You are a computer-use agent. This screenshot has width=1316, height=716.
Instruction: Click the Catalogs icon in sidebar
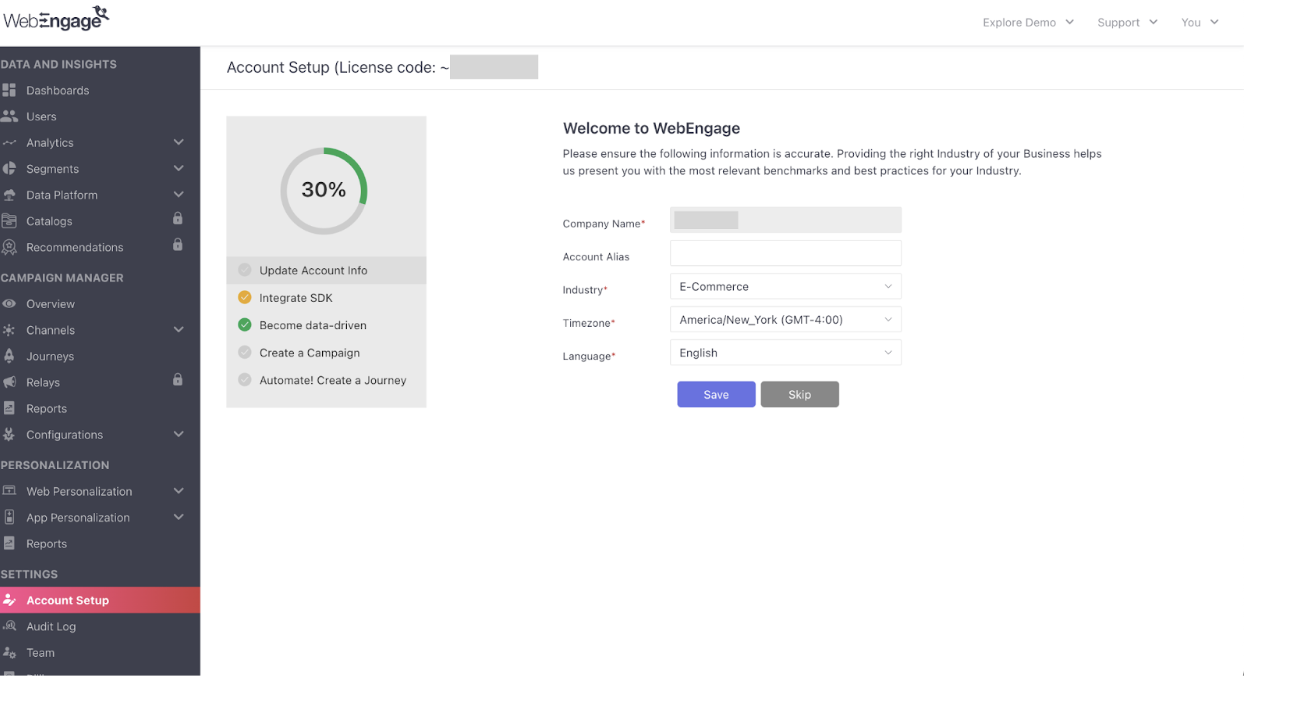point(9,221)
